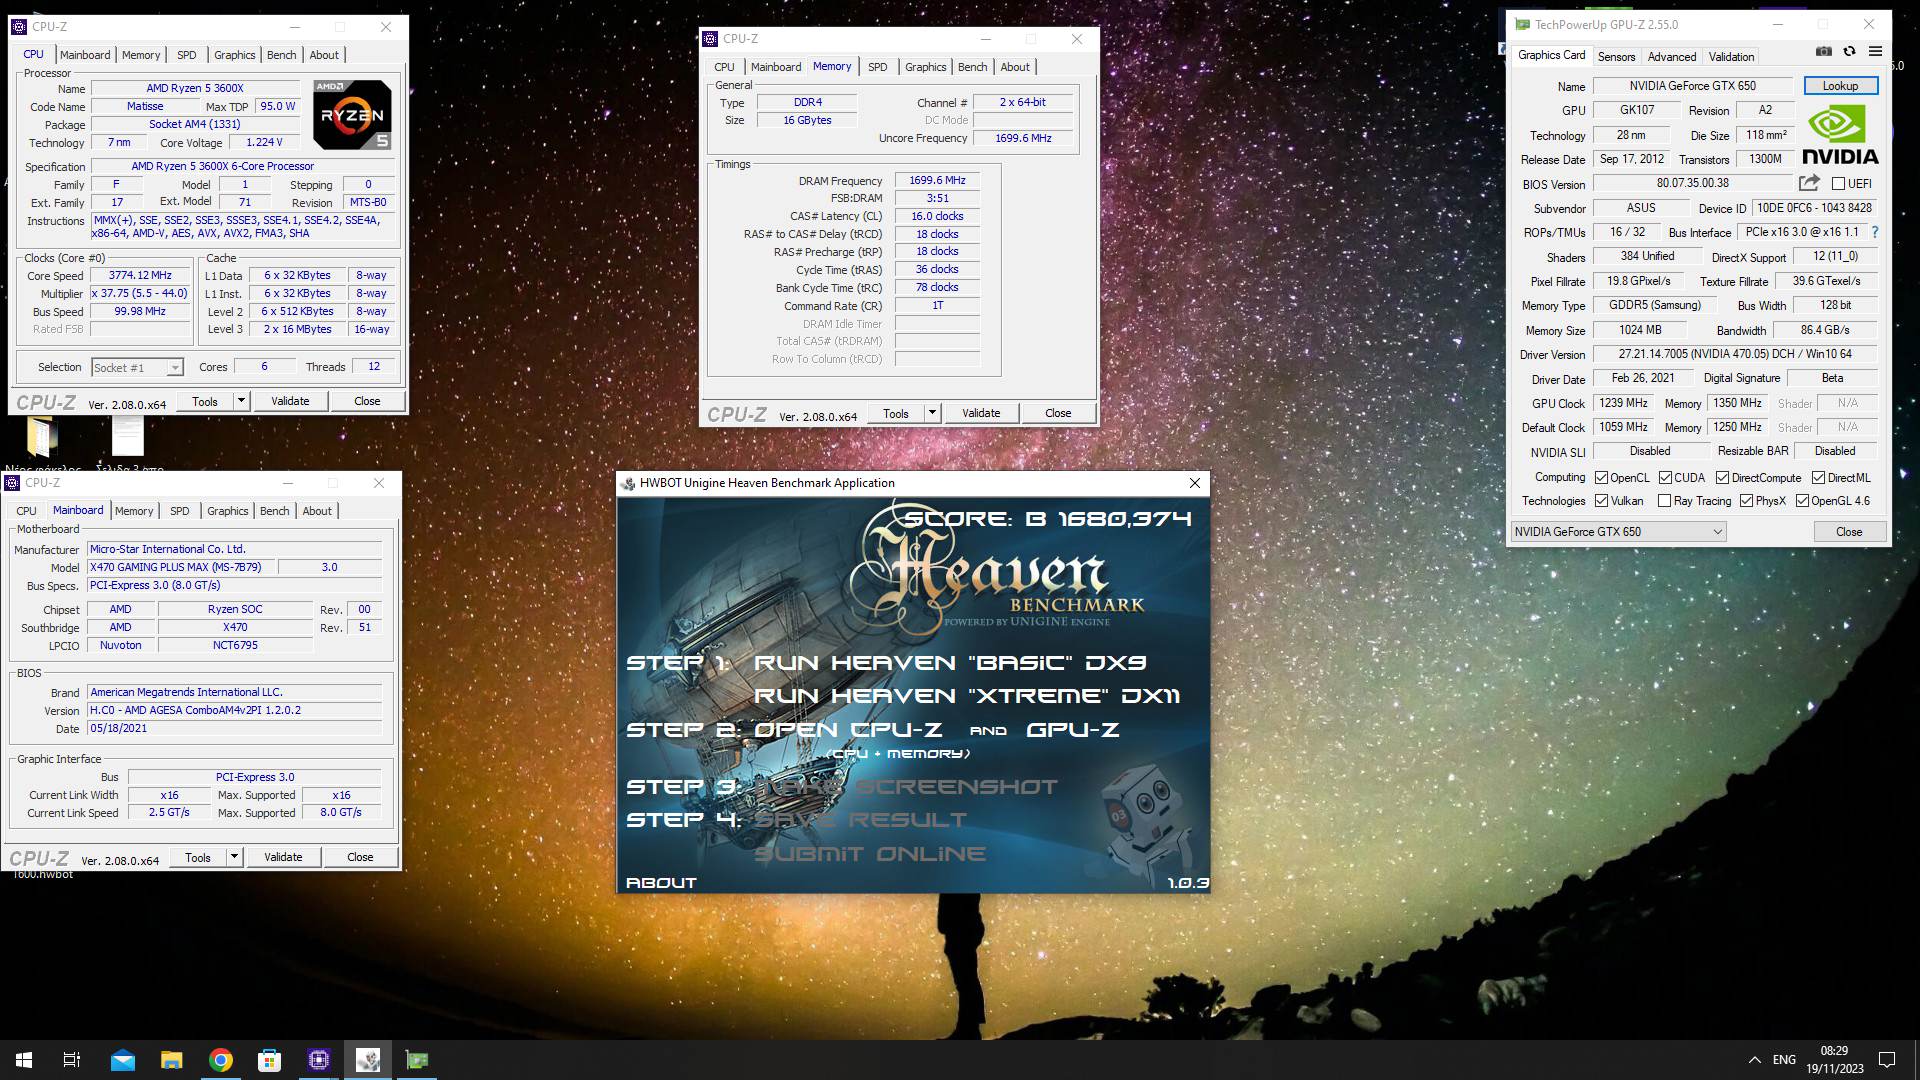This screenshot has width=1920, height=1080.
Task: Toggle the PhysX checkbox
Action: (x=1746, y=501)
